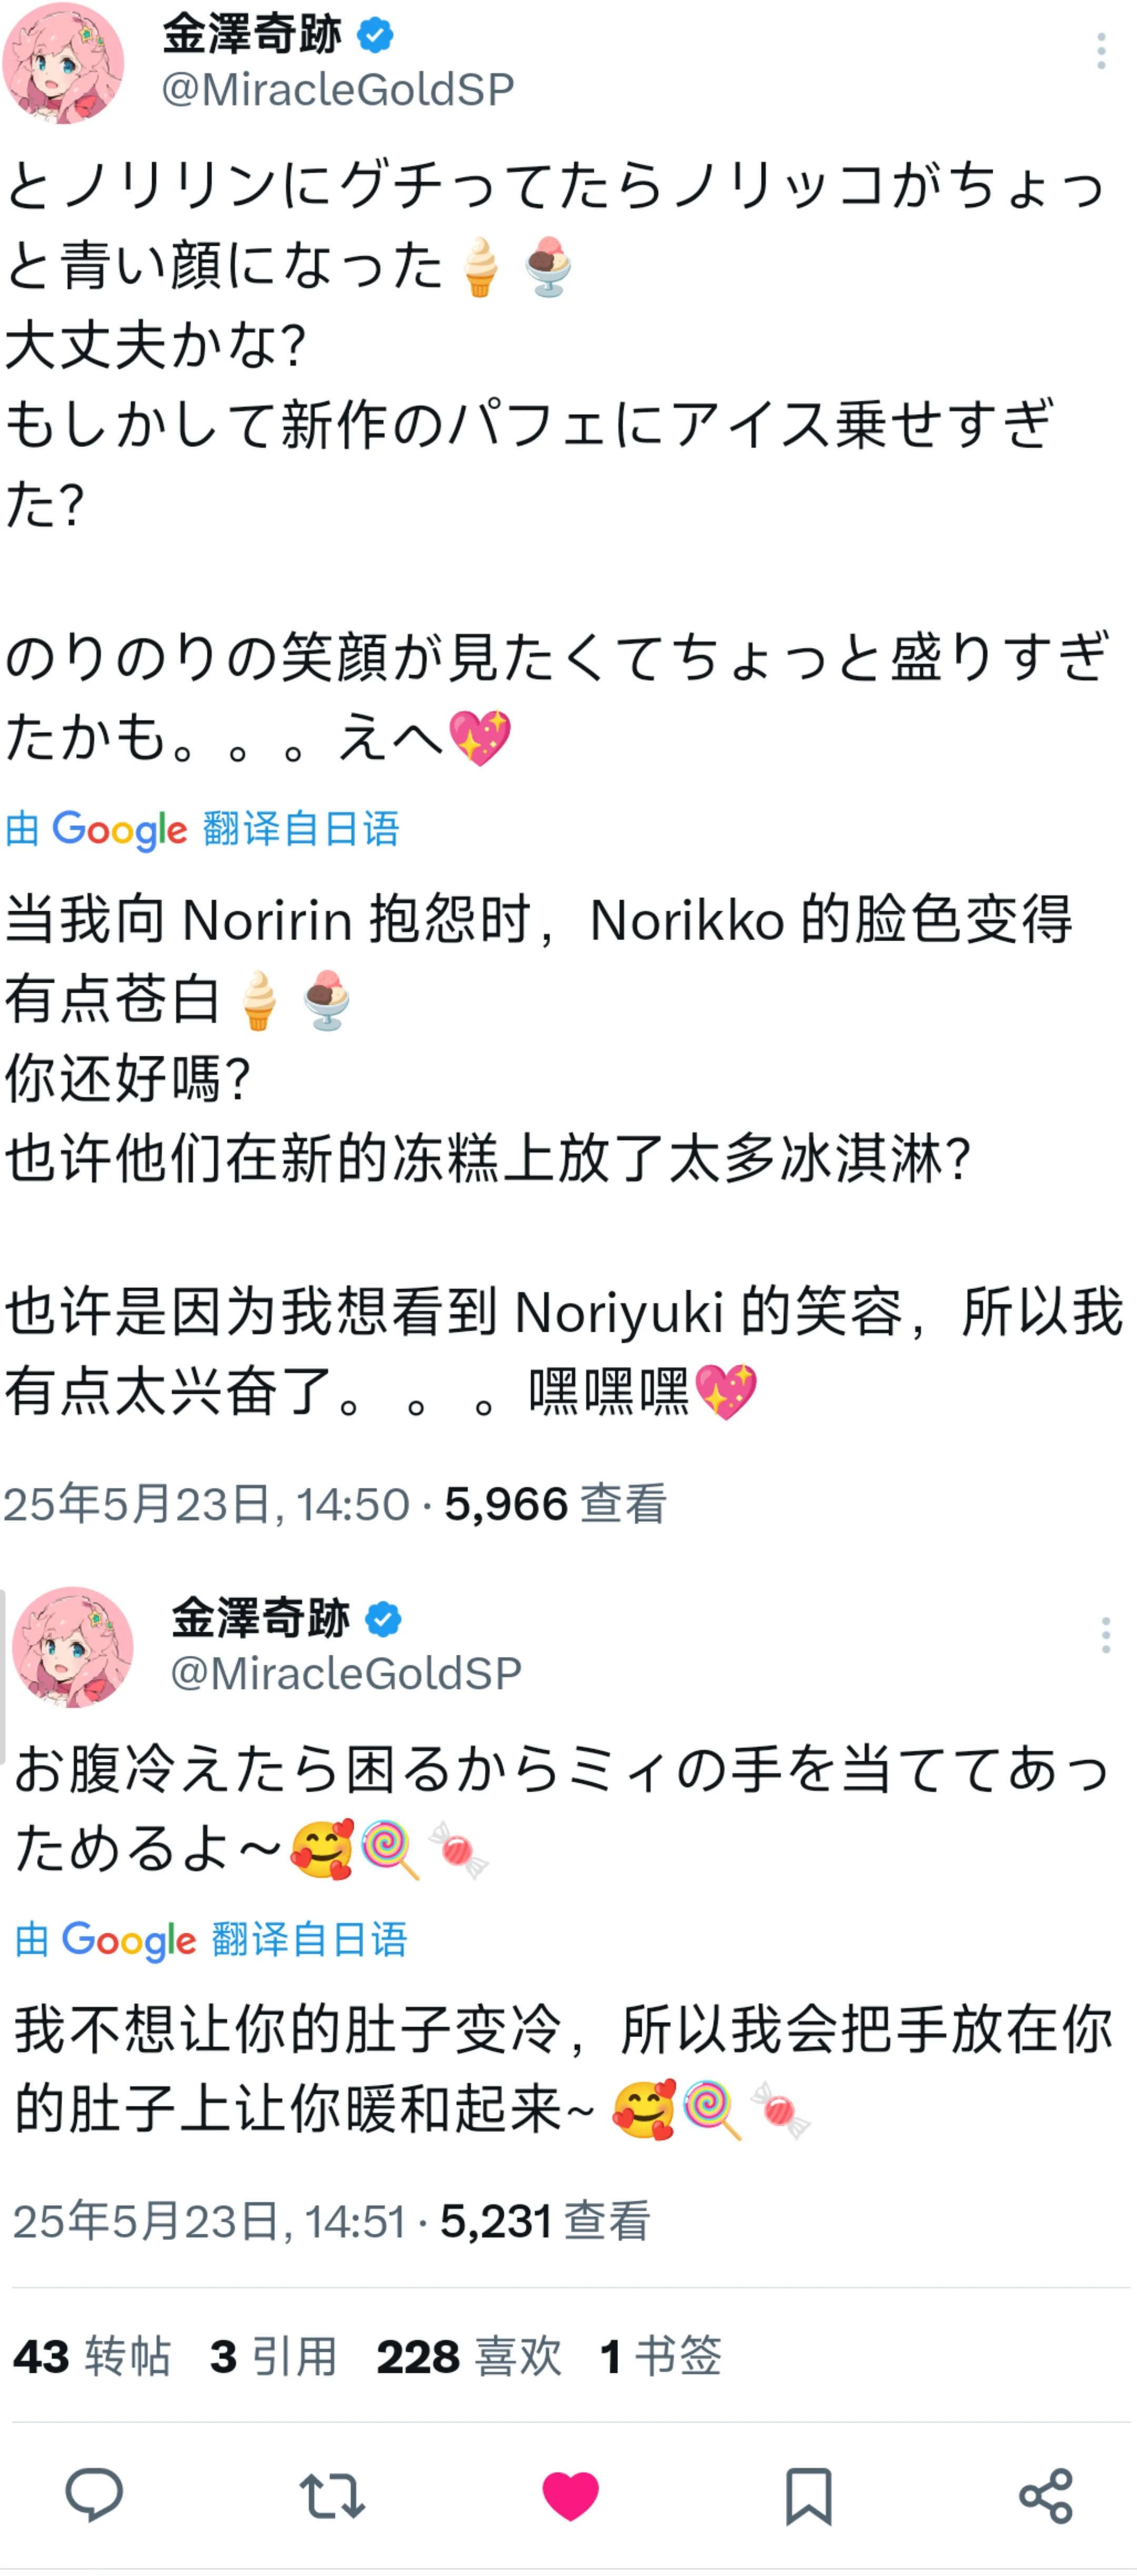Tap second tweet's profile avatar

[x=72, y=1646]
